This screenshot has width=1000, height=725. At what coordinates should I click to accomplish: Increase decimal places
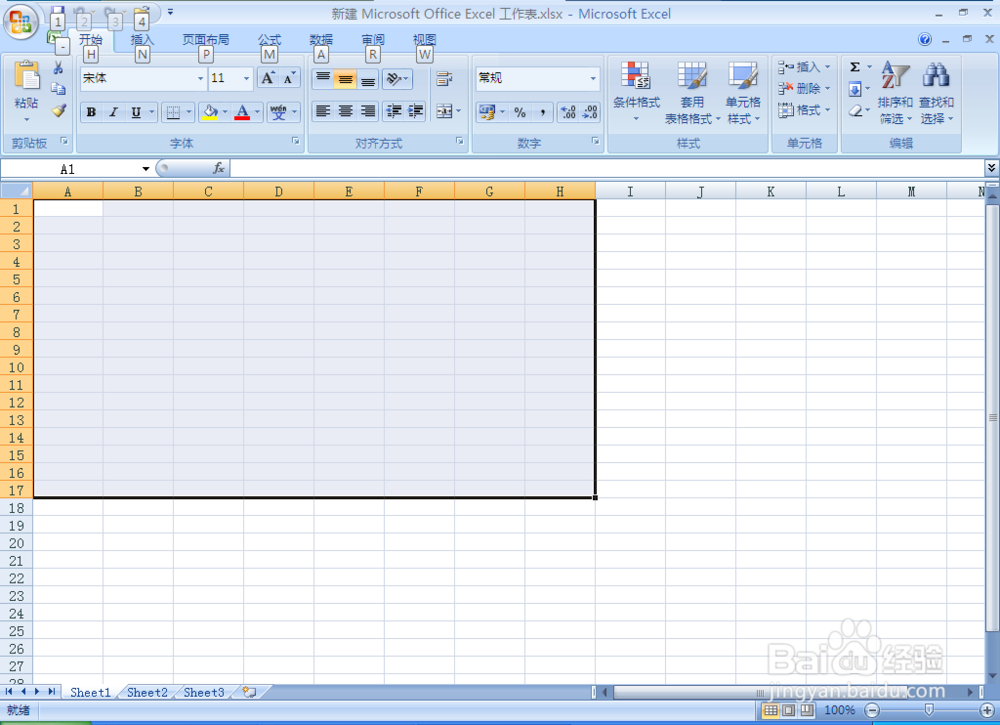pos(568,112)
